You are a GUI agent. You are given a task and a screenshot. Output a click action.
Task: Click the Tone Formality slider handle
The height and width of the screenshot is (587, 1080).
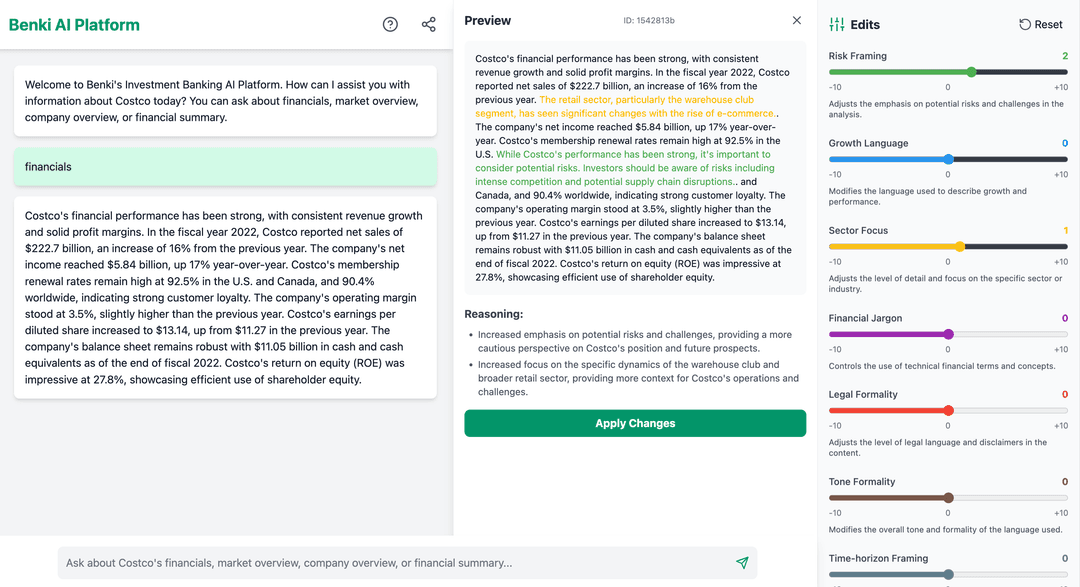point(948,497)
